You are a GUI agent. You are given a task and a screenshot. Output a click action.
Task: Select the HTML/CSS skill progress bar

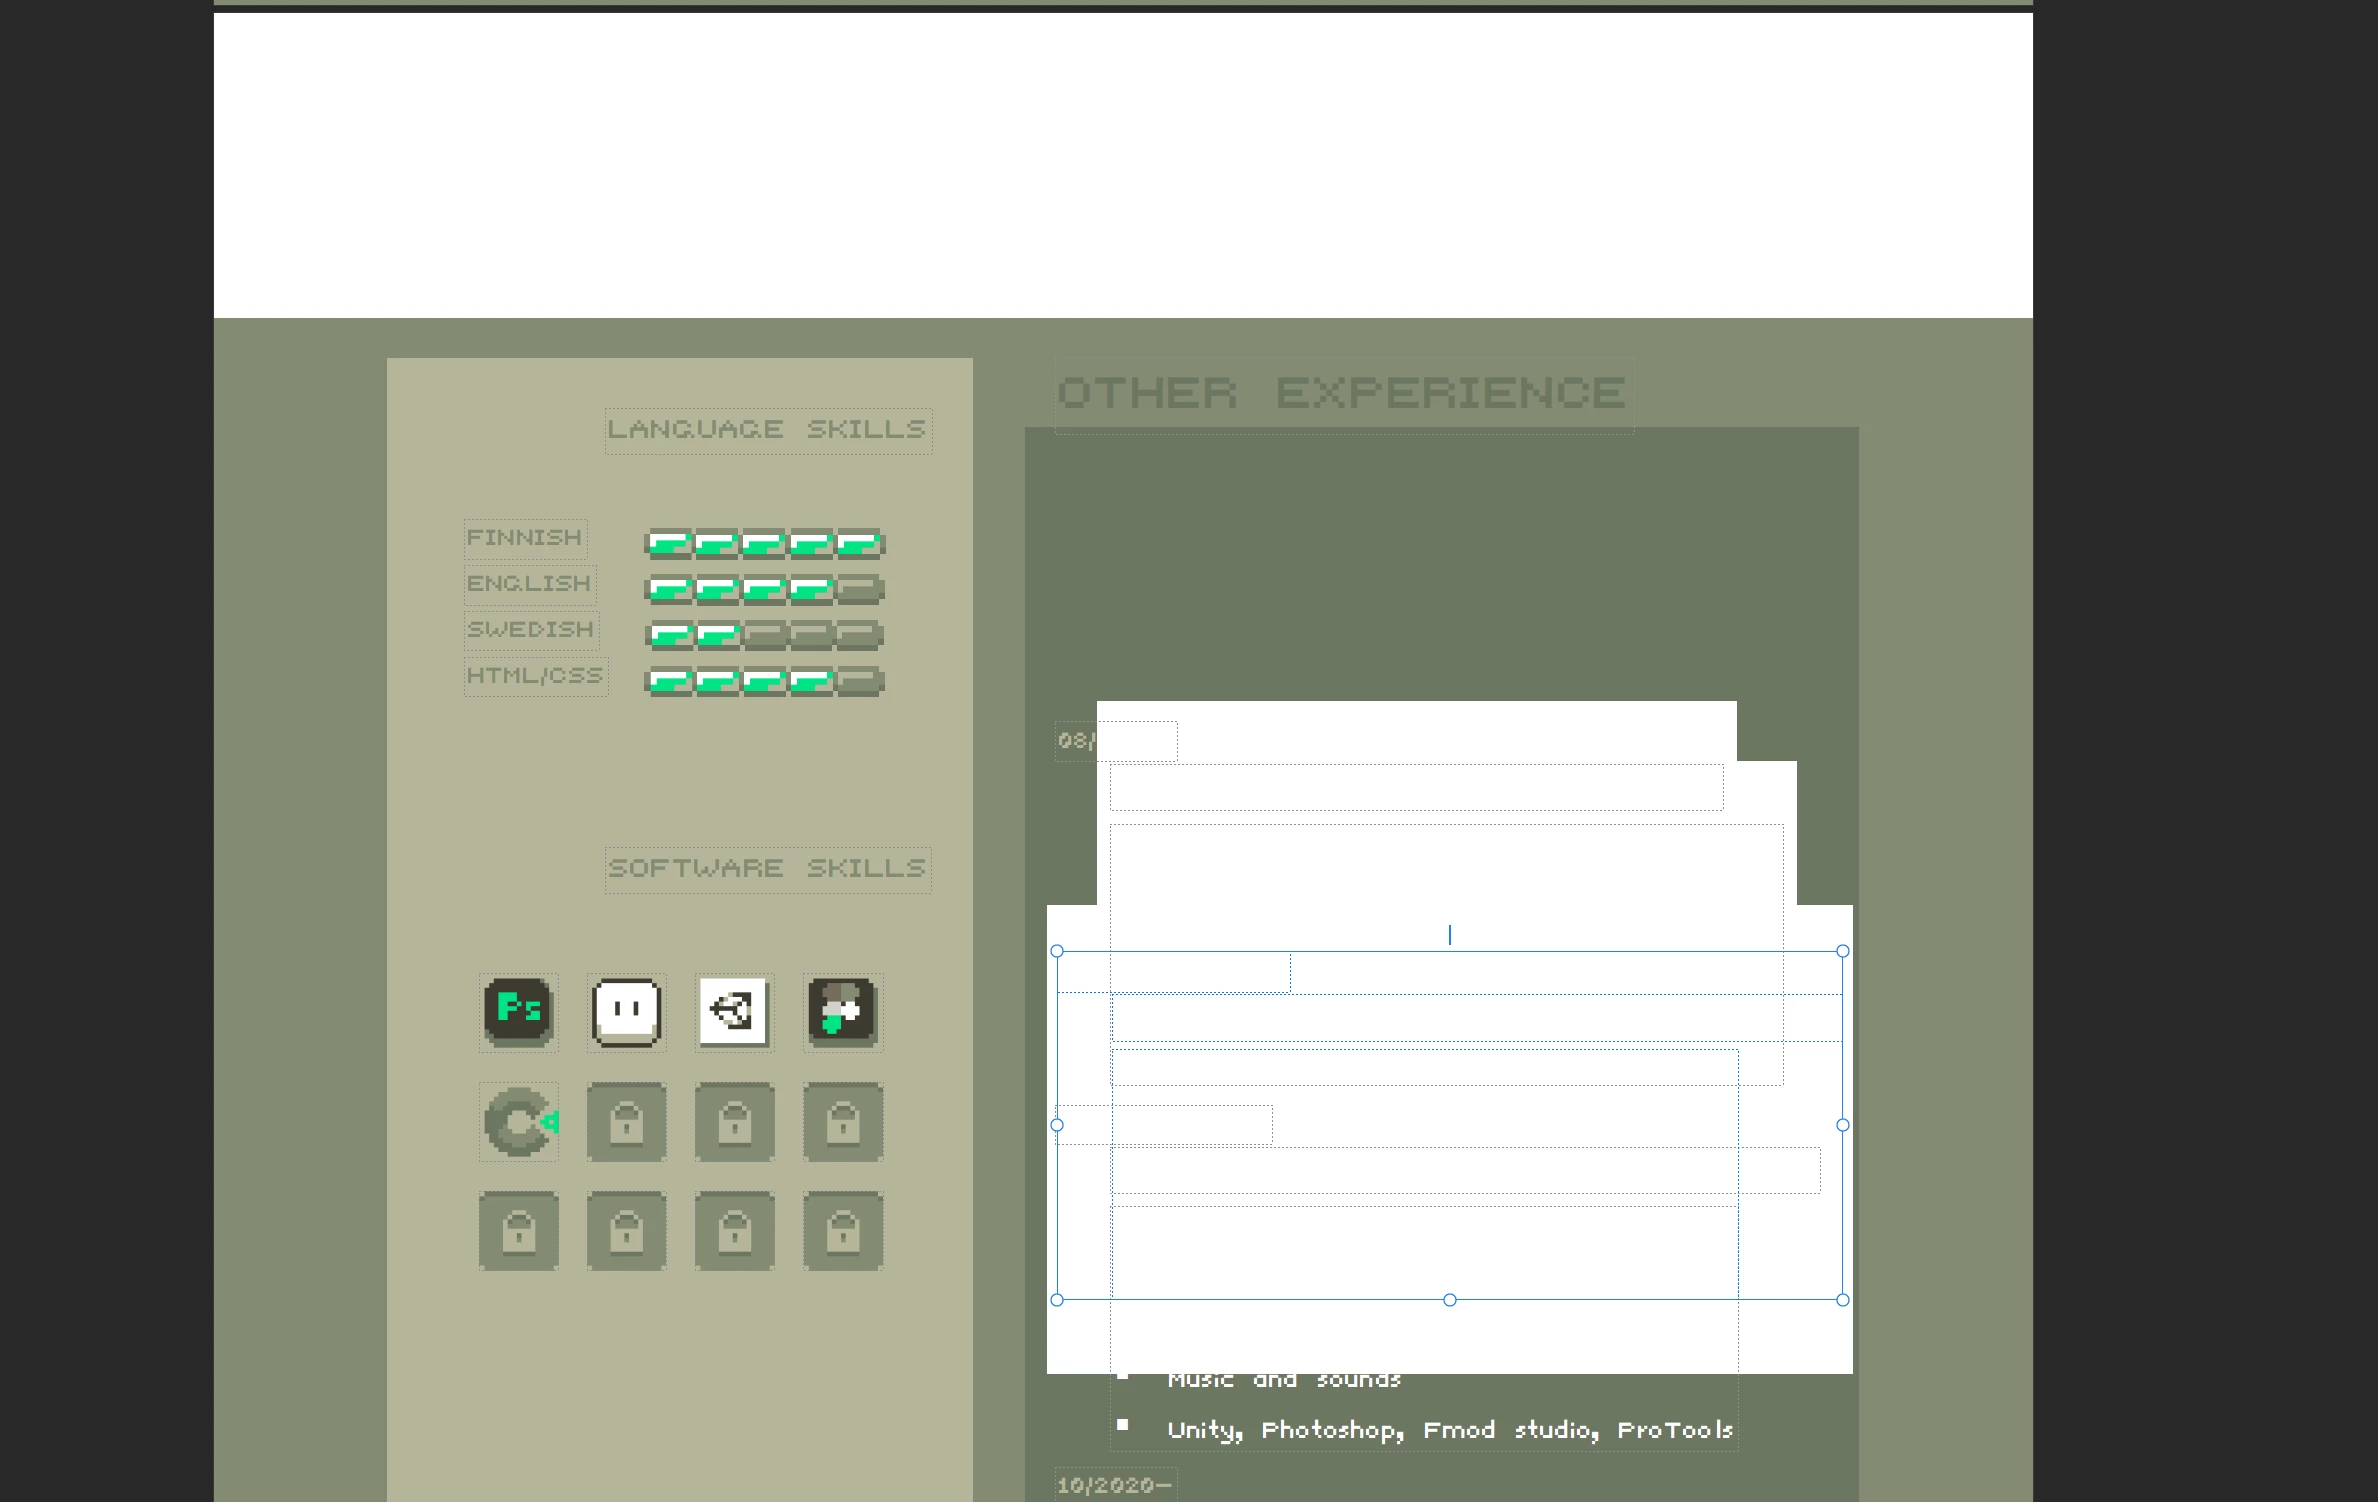pos(765,681)
